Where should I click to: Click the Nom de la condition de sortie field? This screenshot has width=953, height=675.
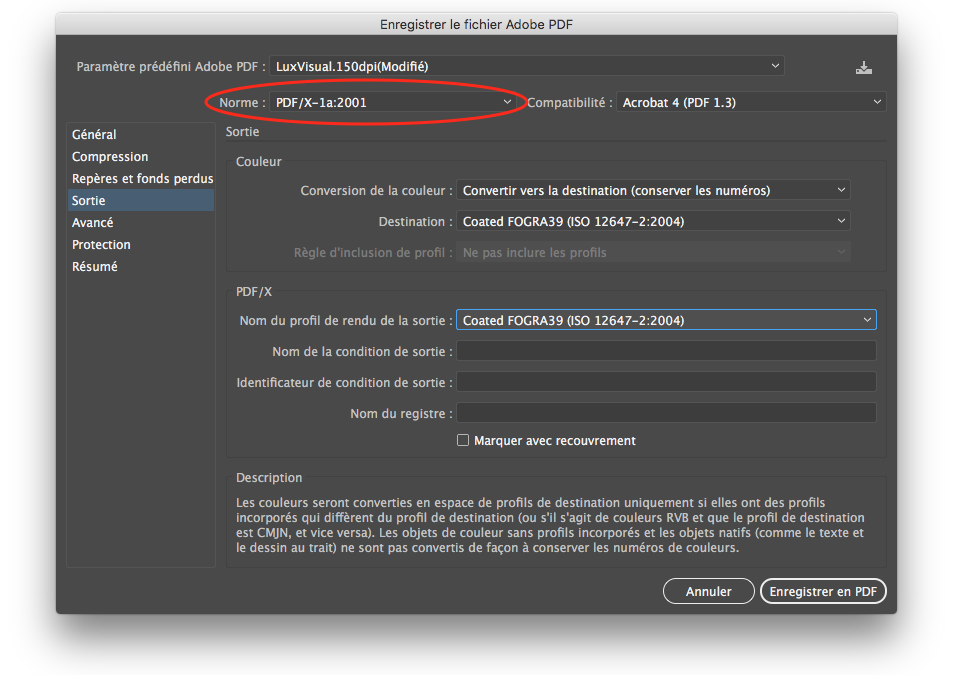pyautogui.click(x=666, y=351)
